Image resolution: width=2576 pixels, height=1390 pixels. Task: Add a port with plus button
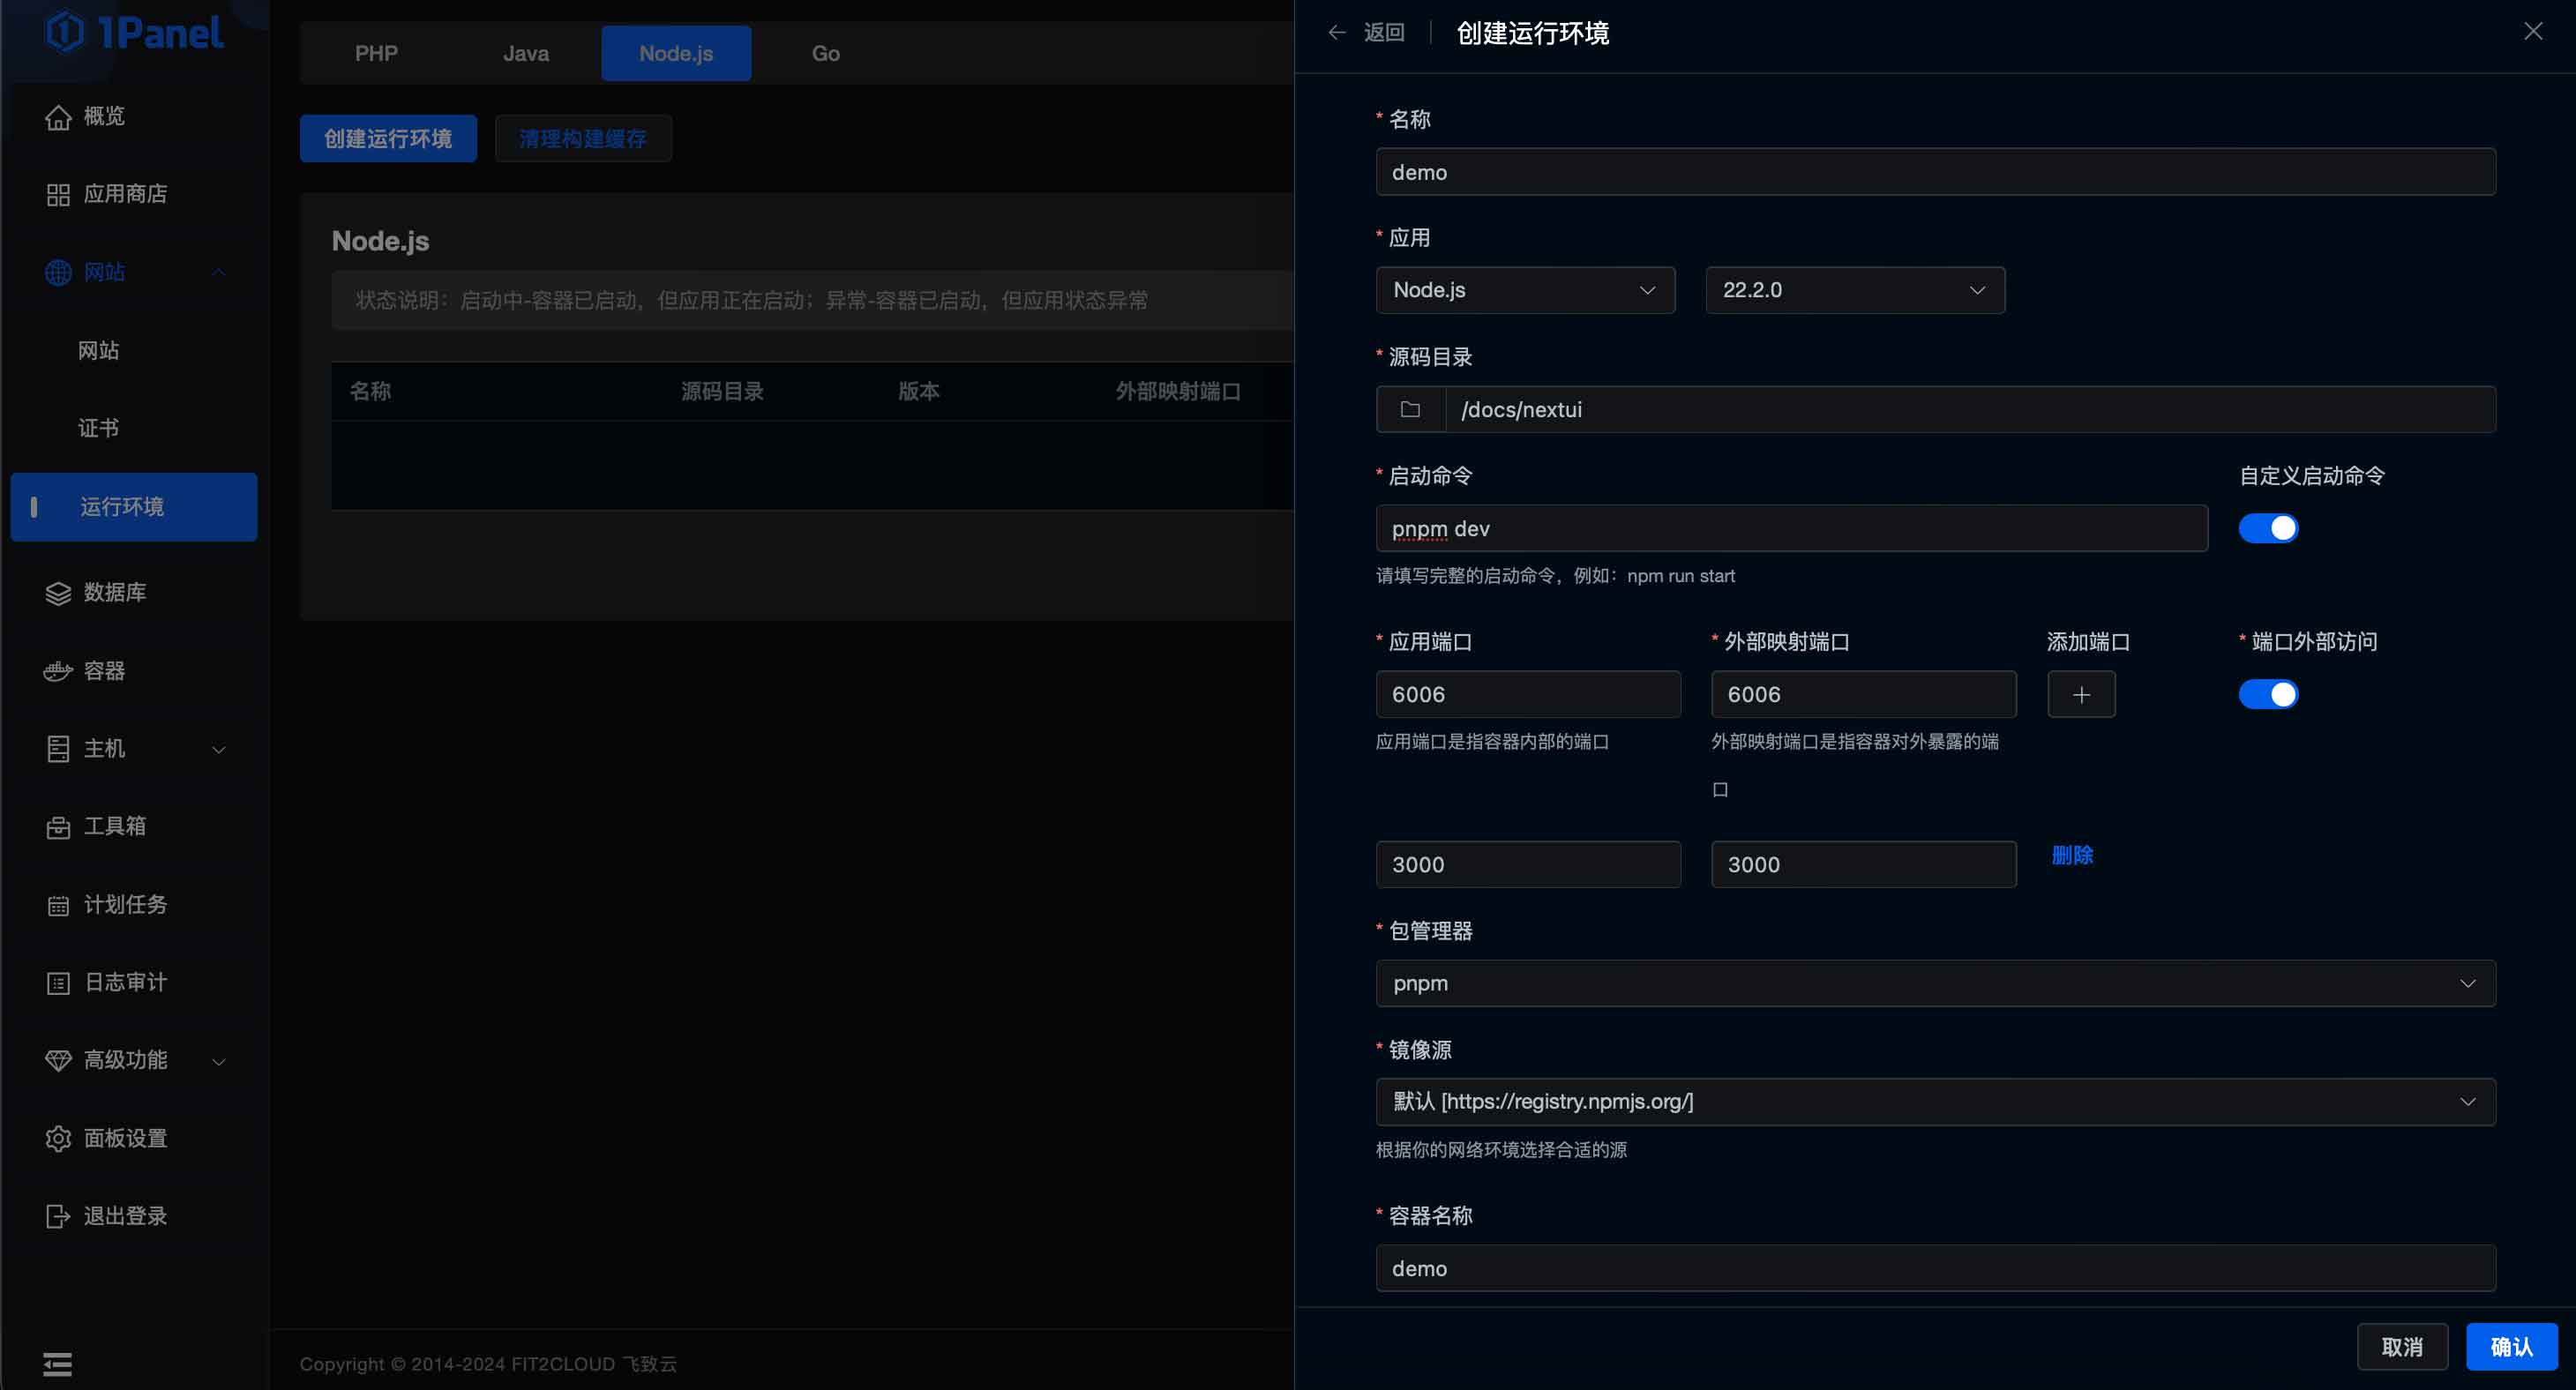click(2081, 694)
